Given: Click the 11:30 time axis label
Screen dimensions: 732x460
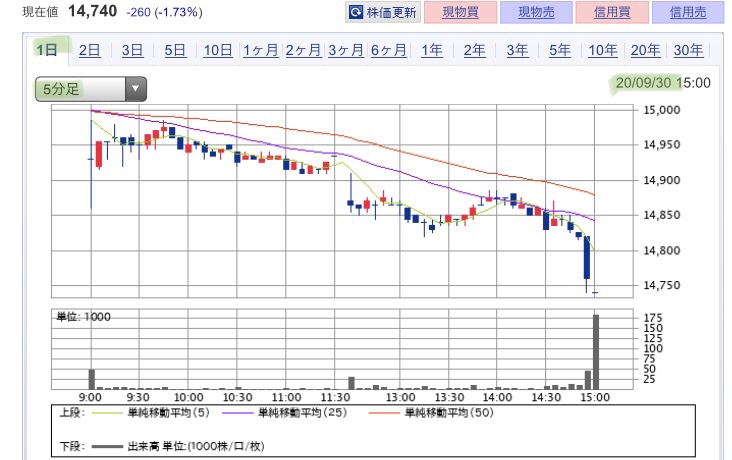Looking at the screenshot, I should [x=335, y=397].
